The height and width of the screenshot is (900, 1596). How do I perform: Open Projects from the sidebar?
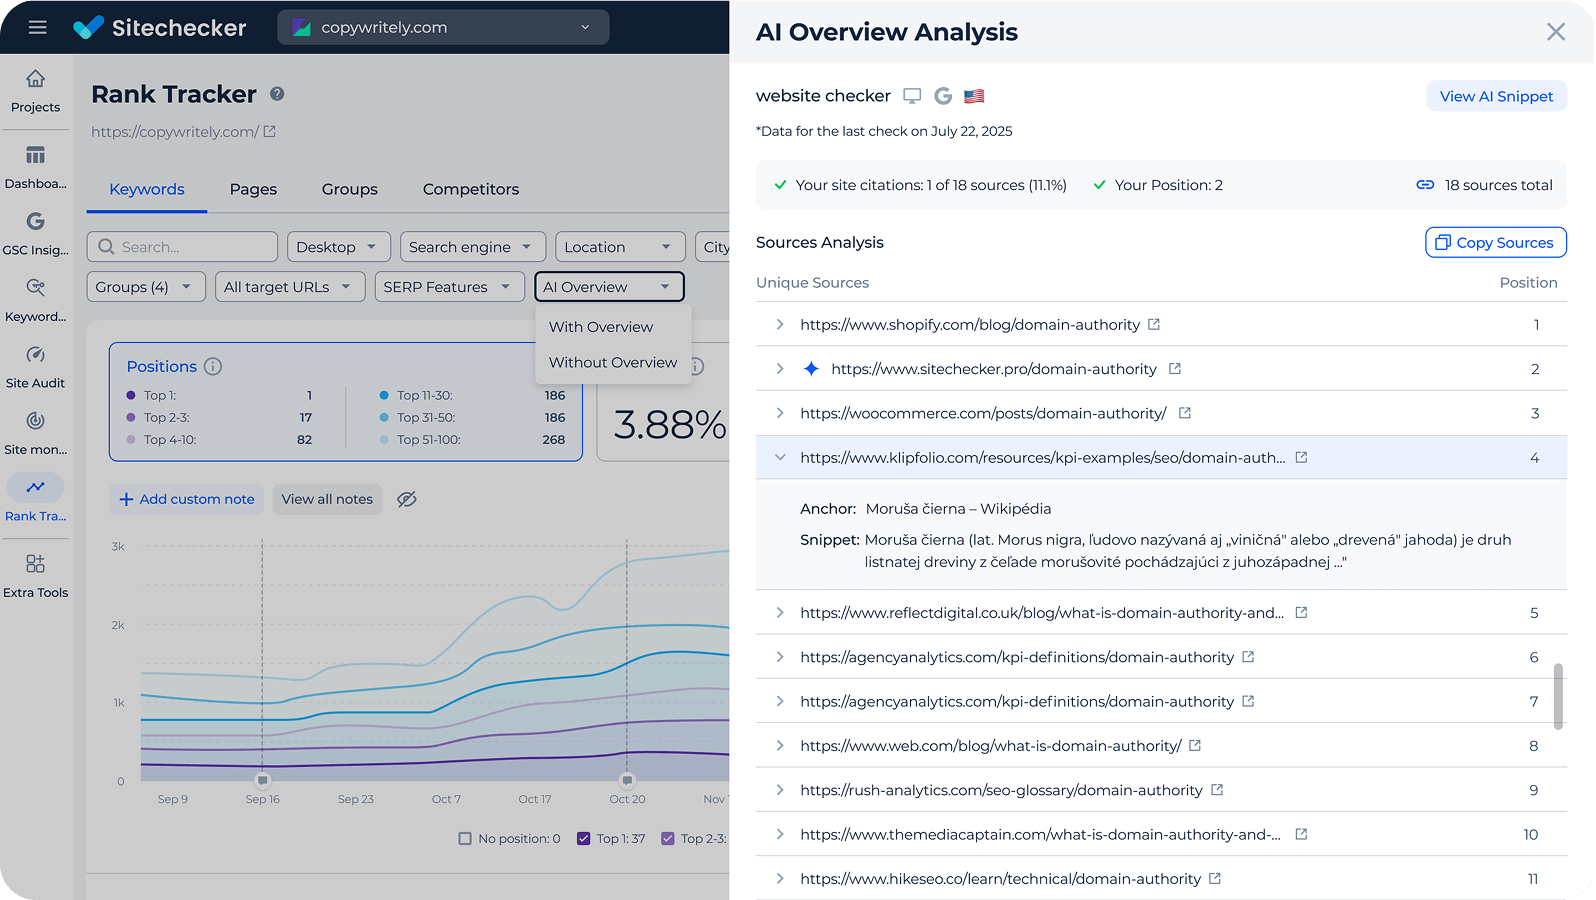point(36,90)
